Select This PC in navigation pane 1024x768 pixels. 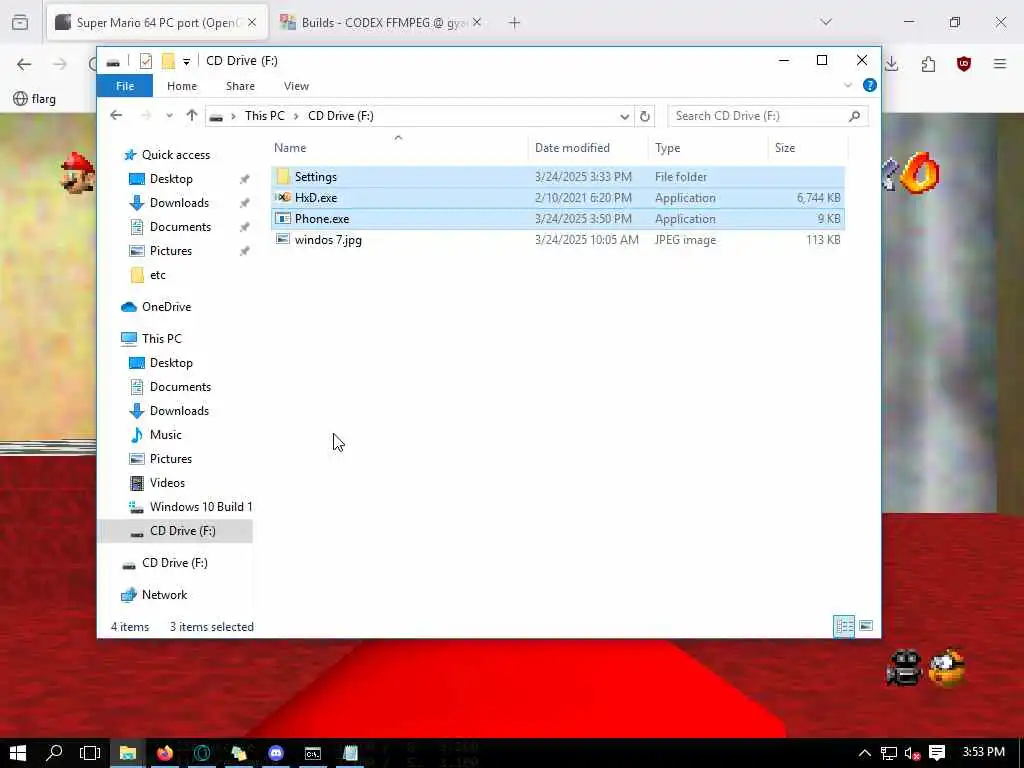[161, 338]
